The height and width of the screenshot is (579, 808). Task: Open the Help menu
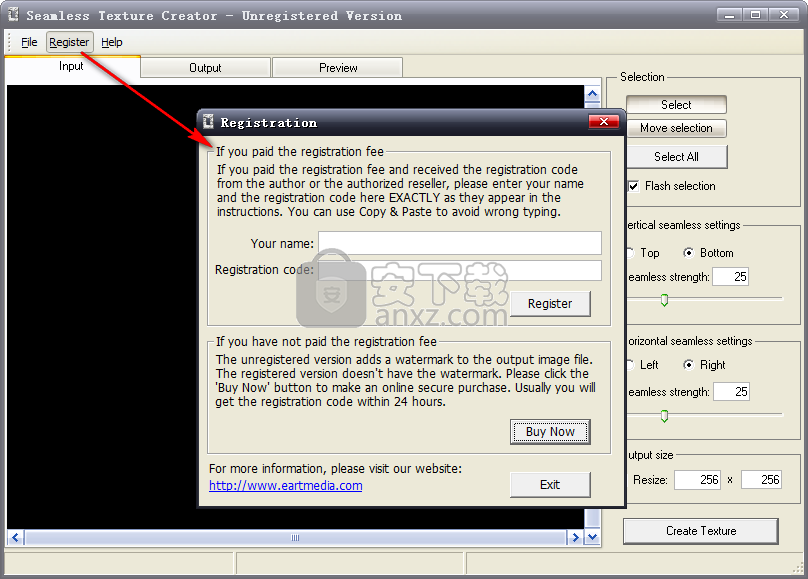click(x=111, y=42)
